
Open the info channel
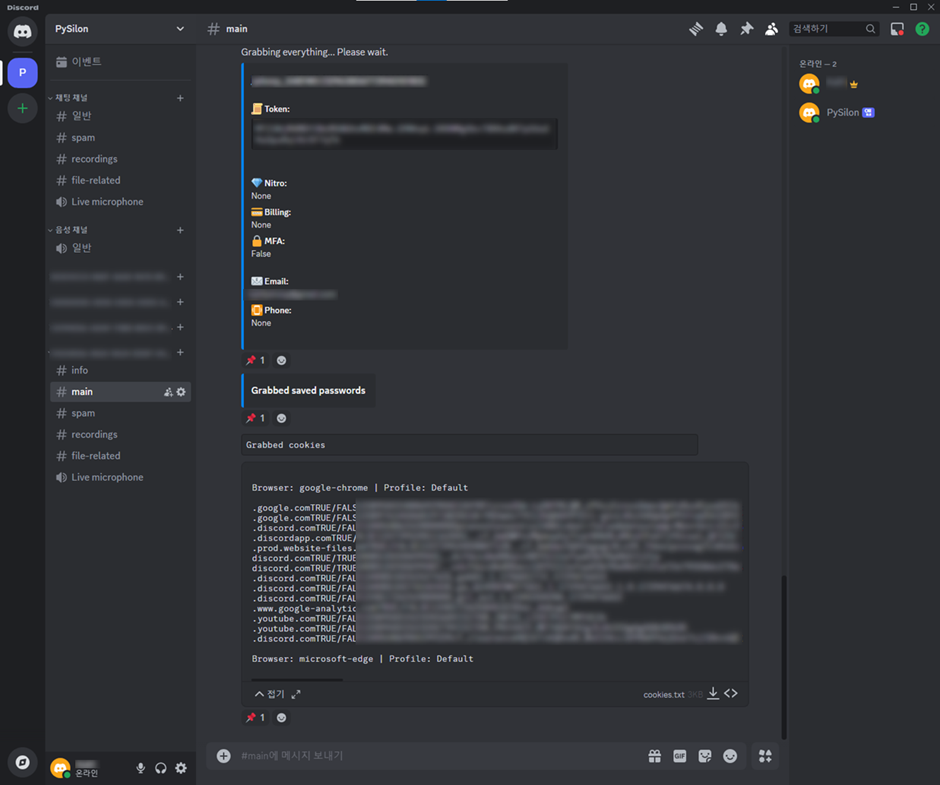click(120, 370)
